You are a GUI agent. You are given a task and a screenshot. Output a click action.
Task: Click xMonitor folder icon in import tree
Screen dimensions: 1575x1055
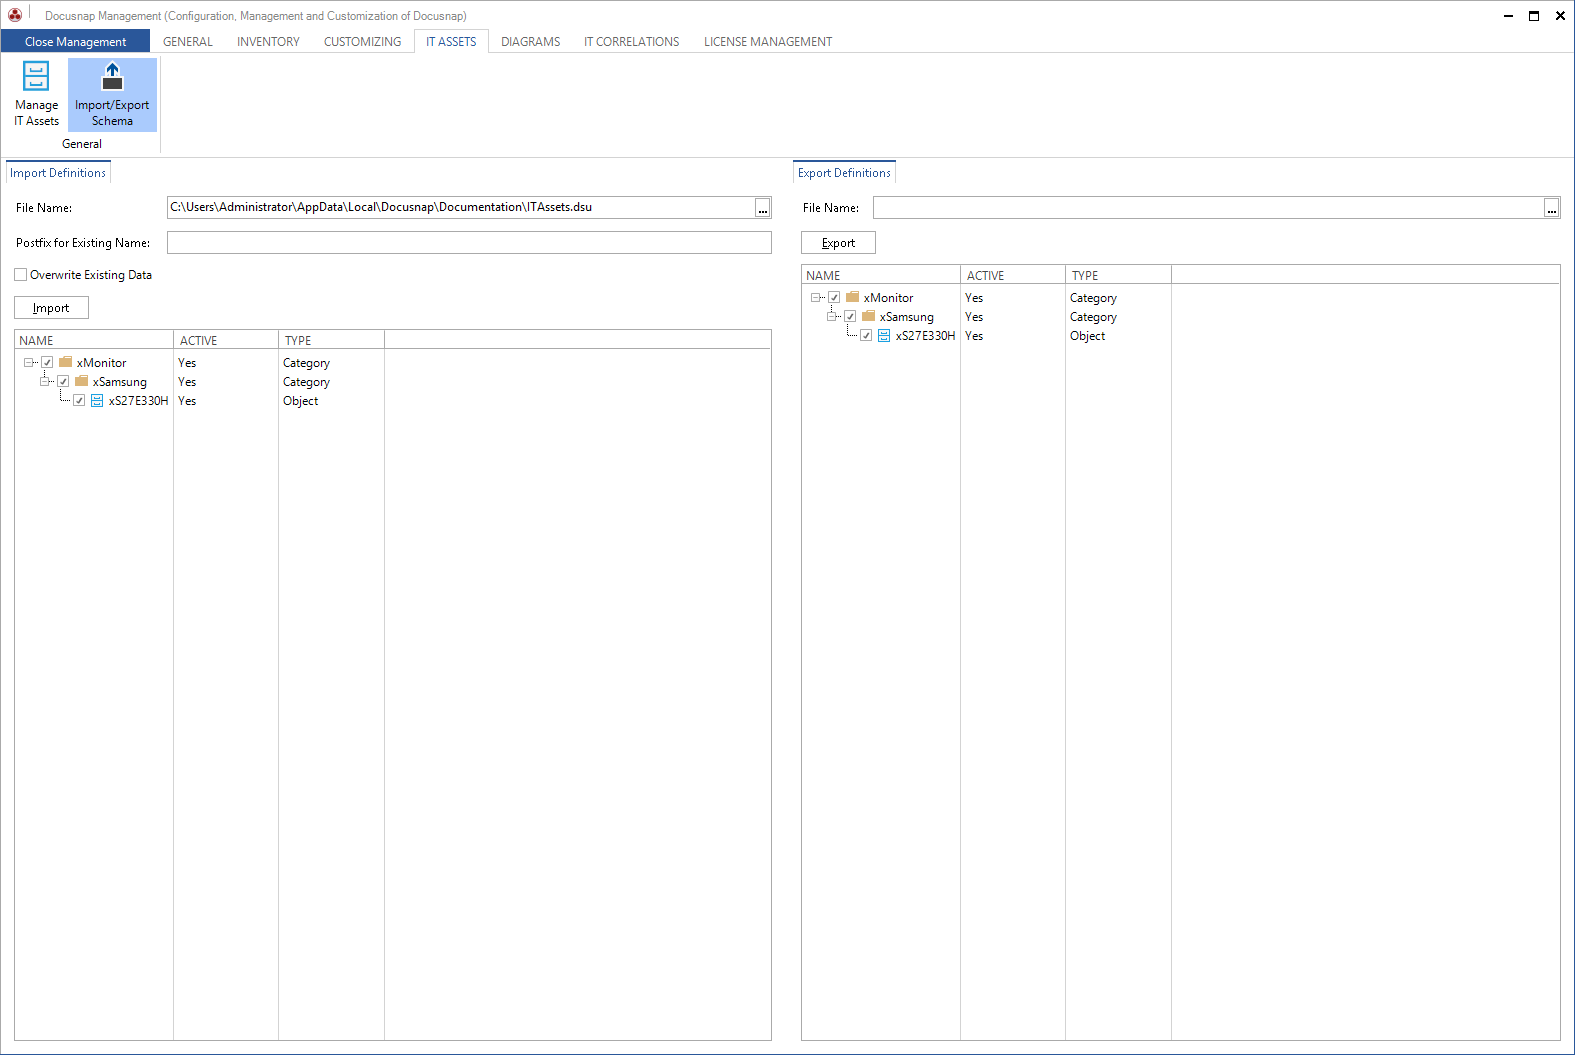point(66,362)
